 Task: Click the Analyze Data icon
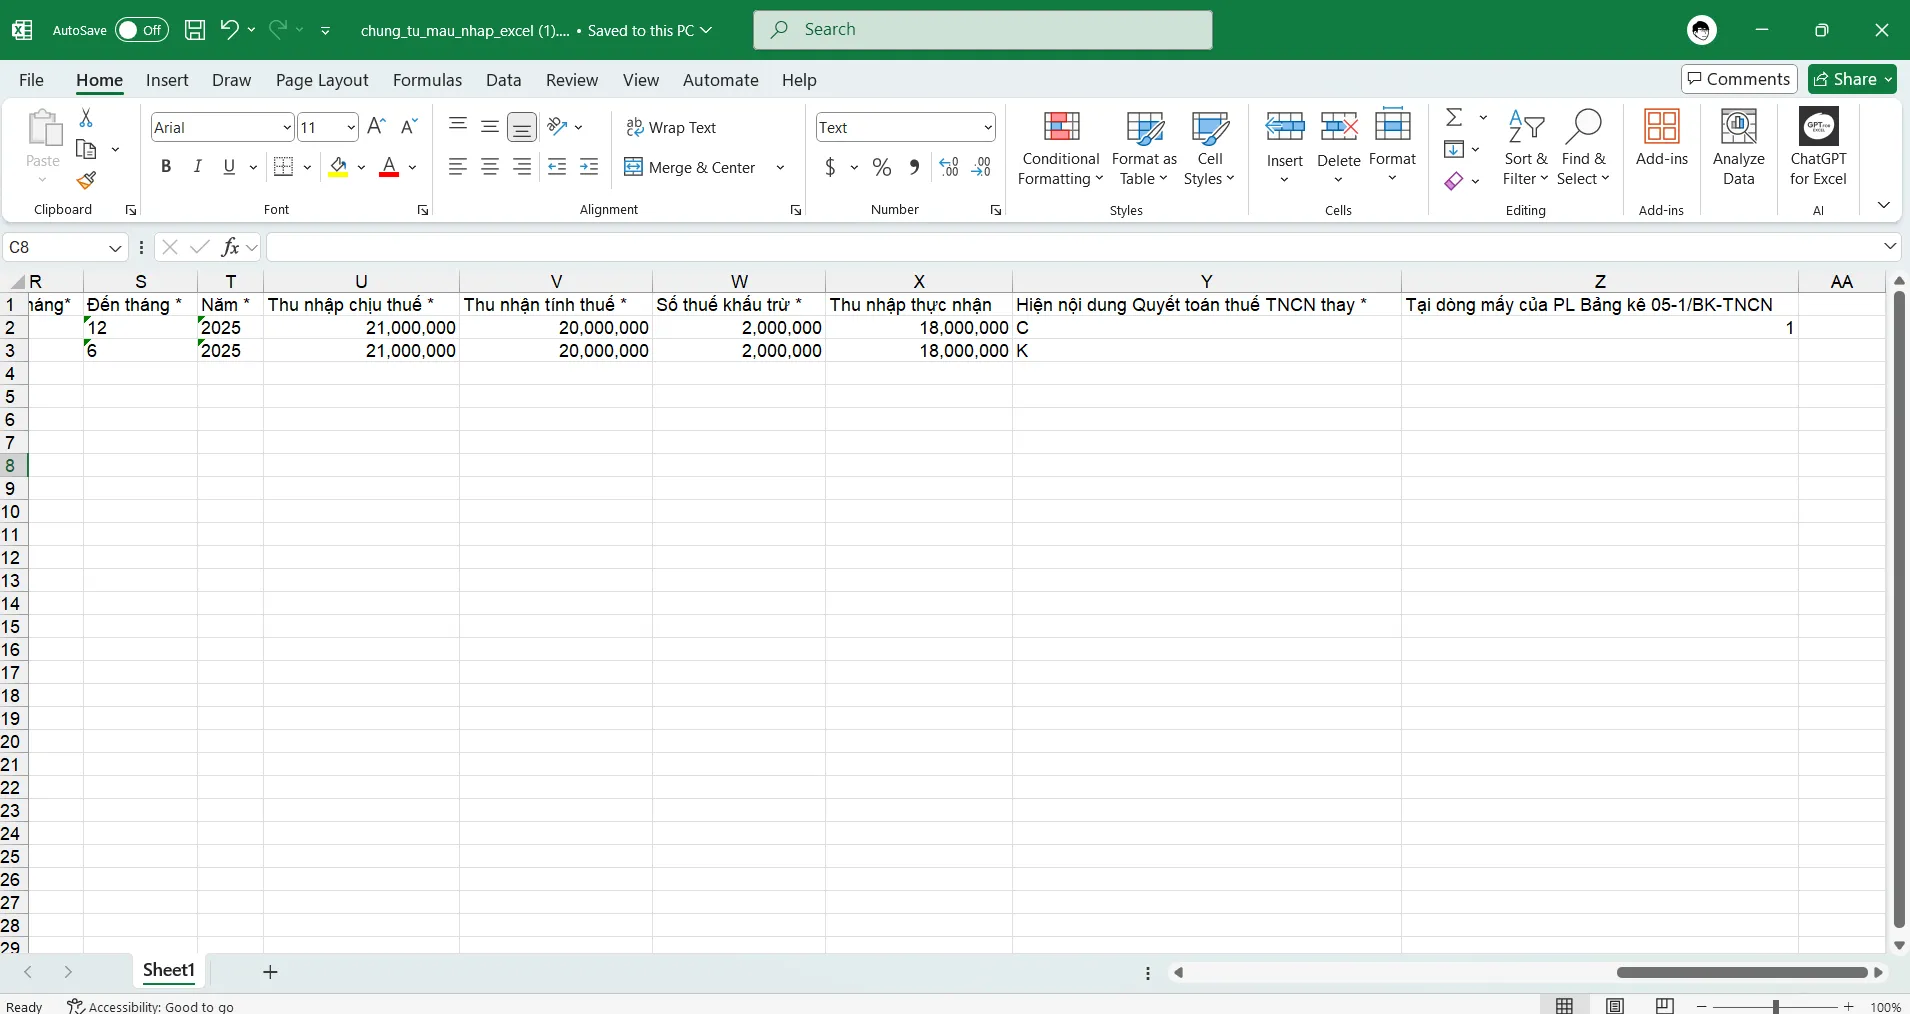point(1738,148)
